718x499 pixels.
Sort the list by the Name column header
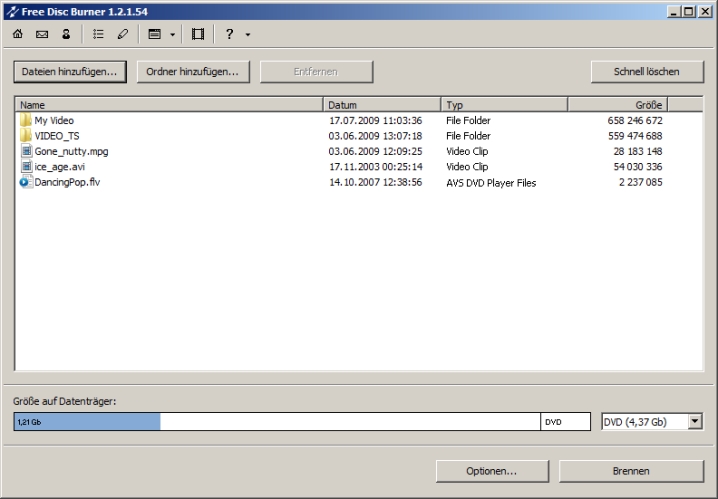point(170,104)
